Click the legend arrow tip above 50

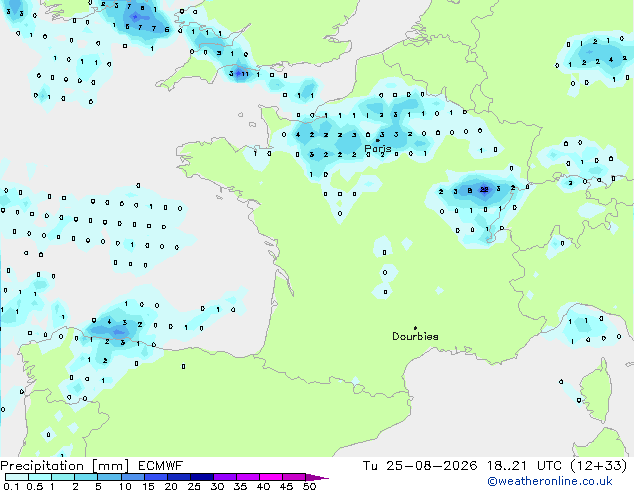tap(317, 477)
